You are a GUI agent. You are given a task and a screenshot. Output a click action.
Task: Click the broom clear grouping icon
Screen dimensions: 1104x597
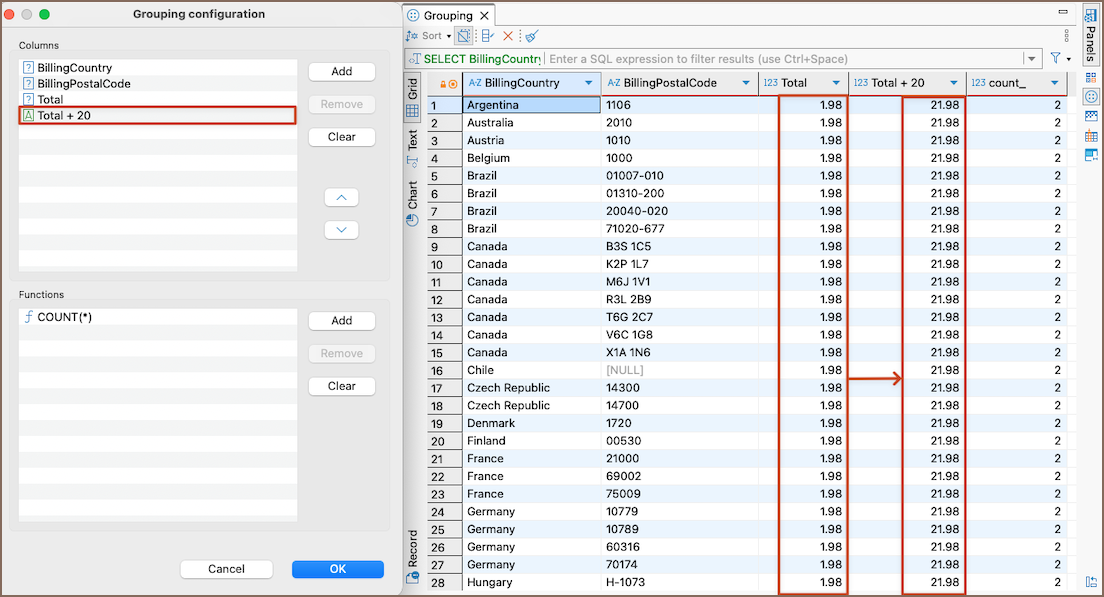click(530, 36)
